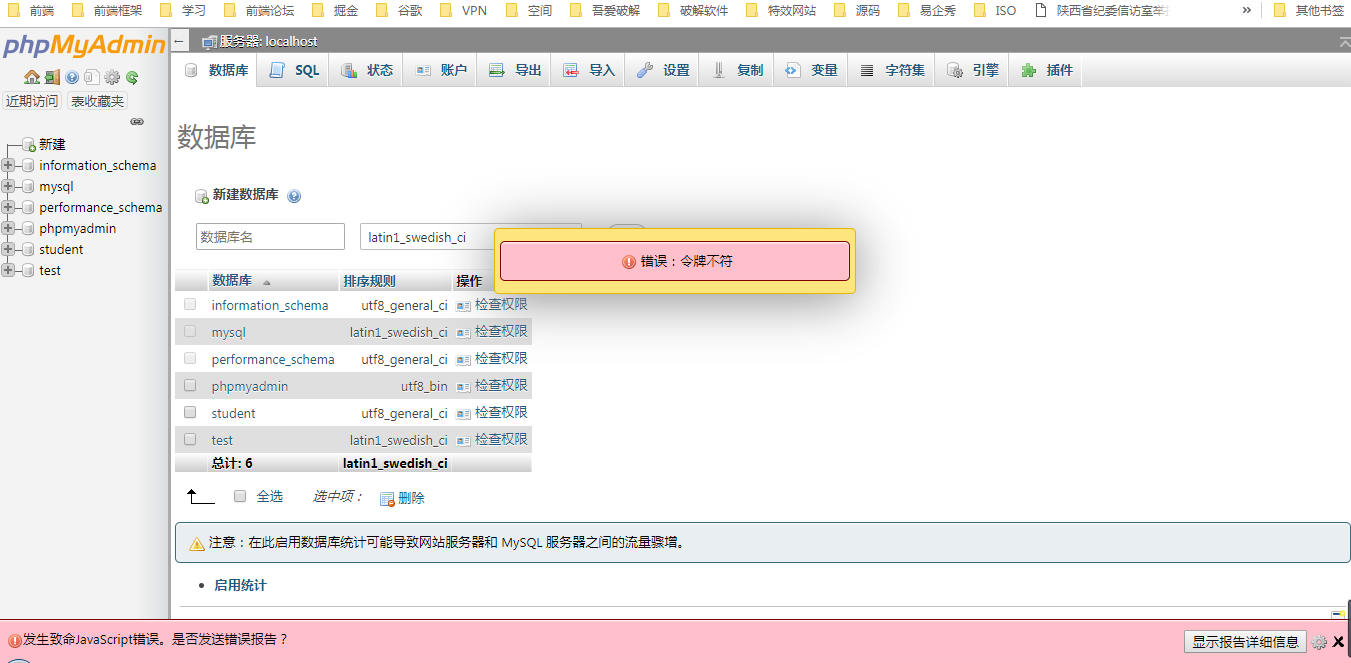
Task: Open navigation panel settings gear icon
Action: pyautogui.click(x=112, y=77)
